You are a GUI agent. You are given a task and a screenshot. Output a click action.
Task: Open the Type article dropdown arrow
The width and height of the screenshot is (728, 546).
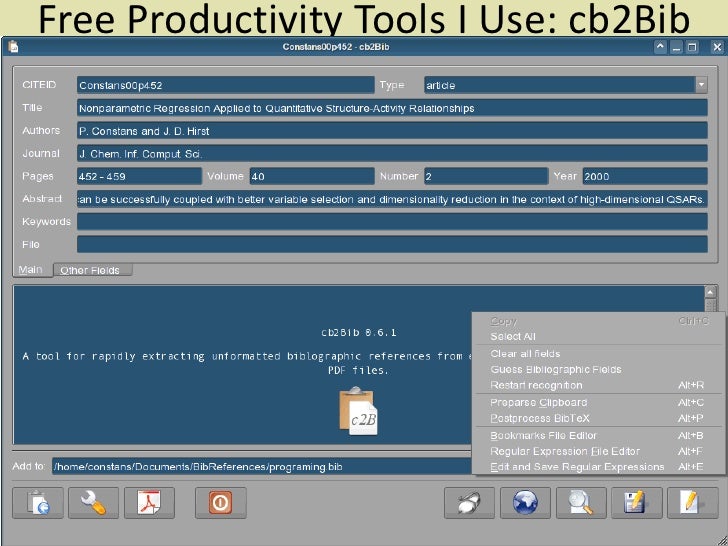click(x=701, y=85)
